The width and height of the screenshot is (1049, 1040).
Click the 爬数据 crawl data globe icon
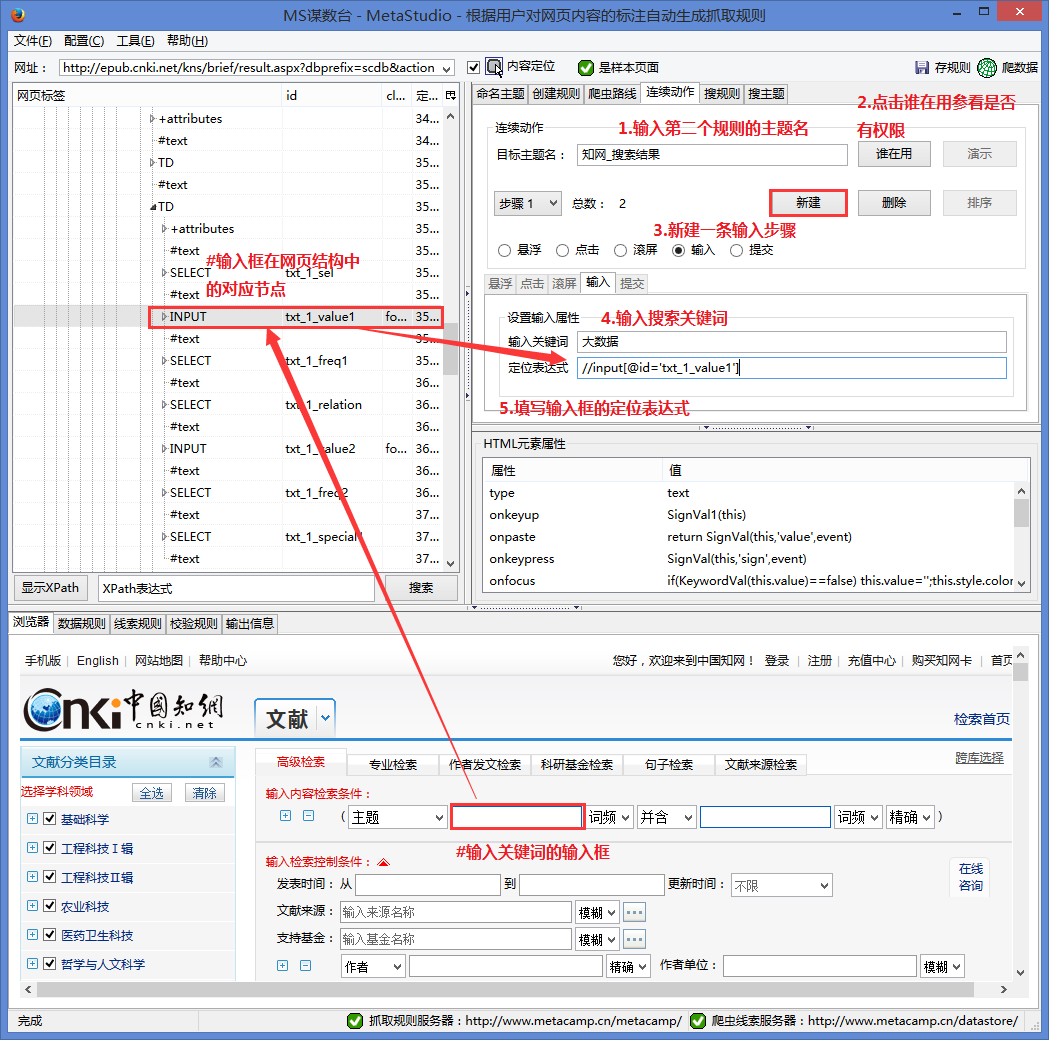(987, 67)
